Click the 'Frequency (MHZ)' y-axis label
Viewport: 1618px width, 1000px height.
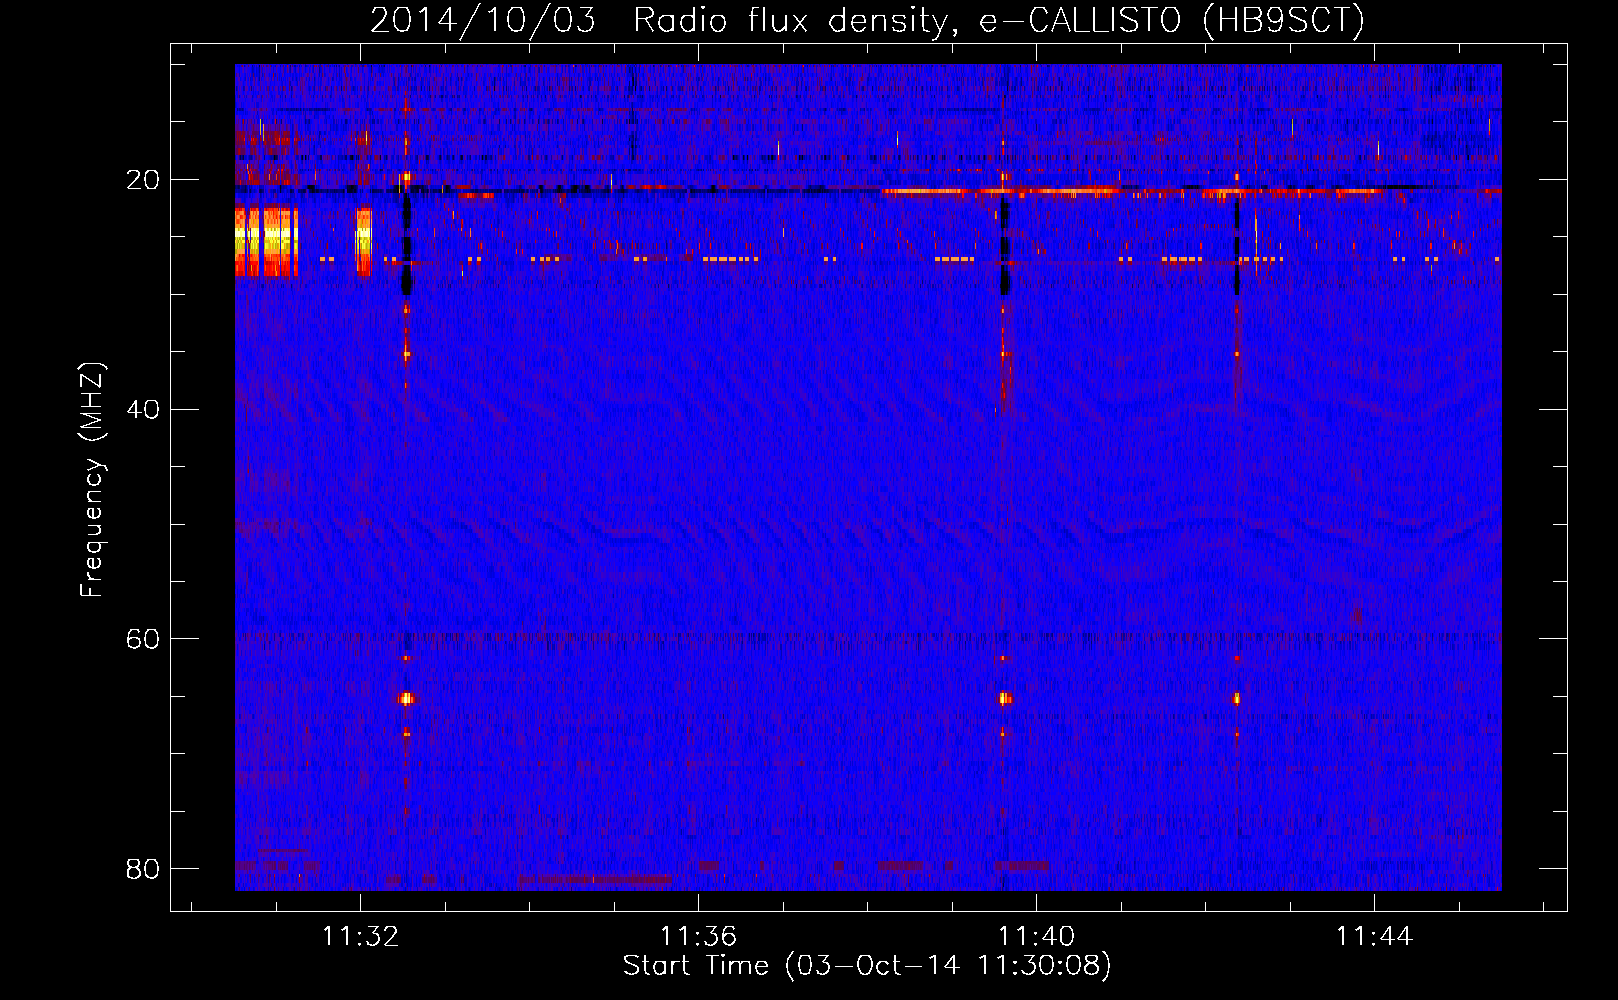point(92,480)
